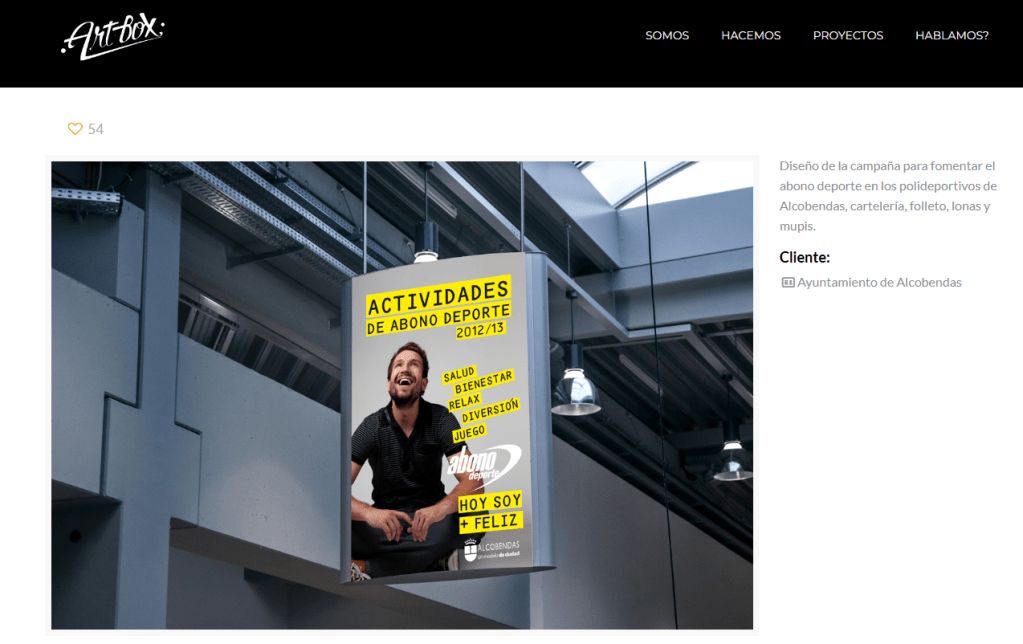Click the hanging lamp right of the poster

pos(575,390)
